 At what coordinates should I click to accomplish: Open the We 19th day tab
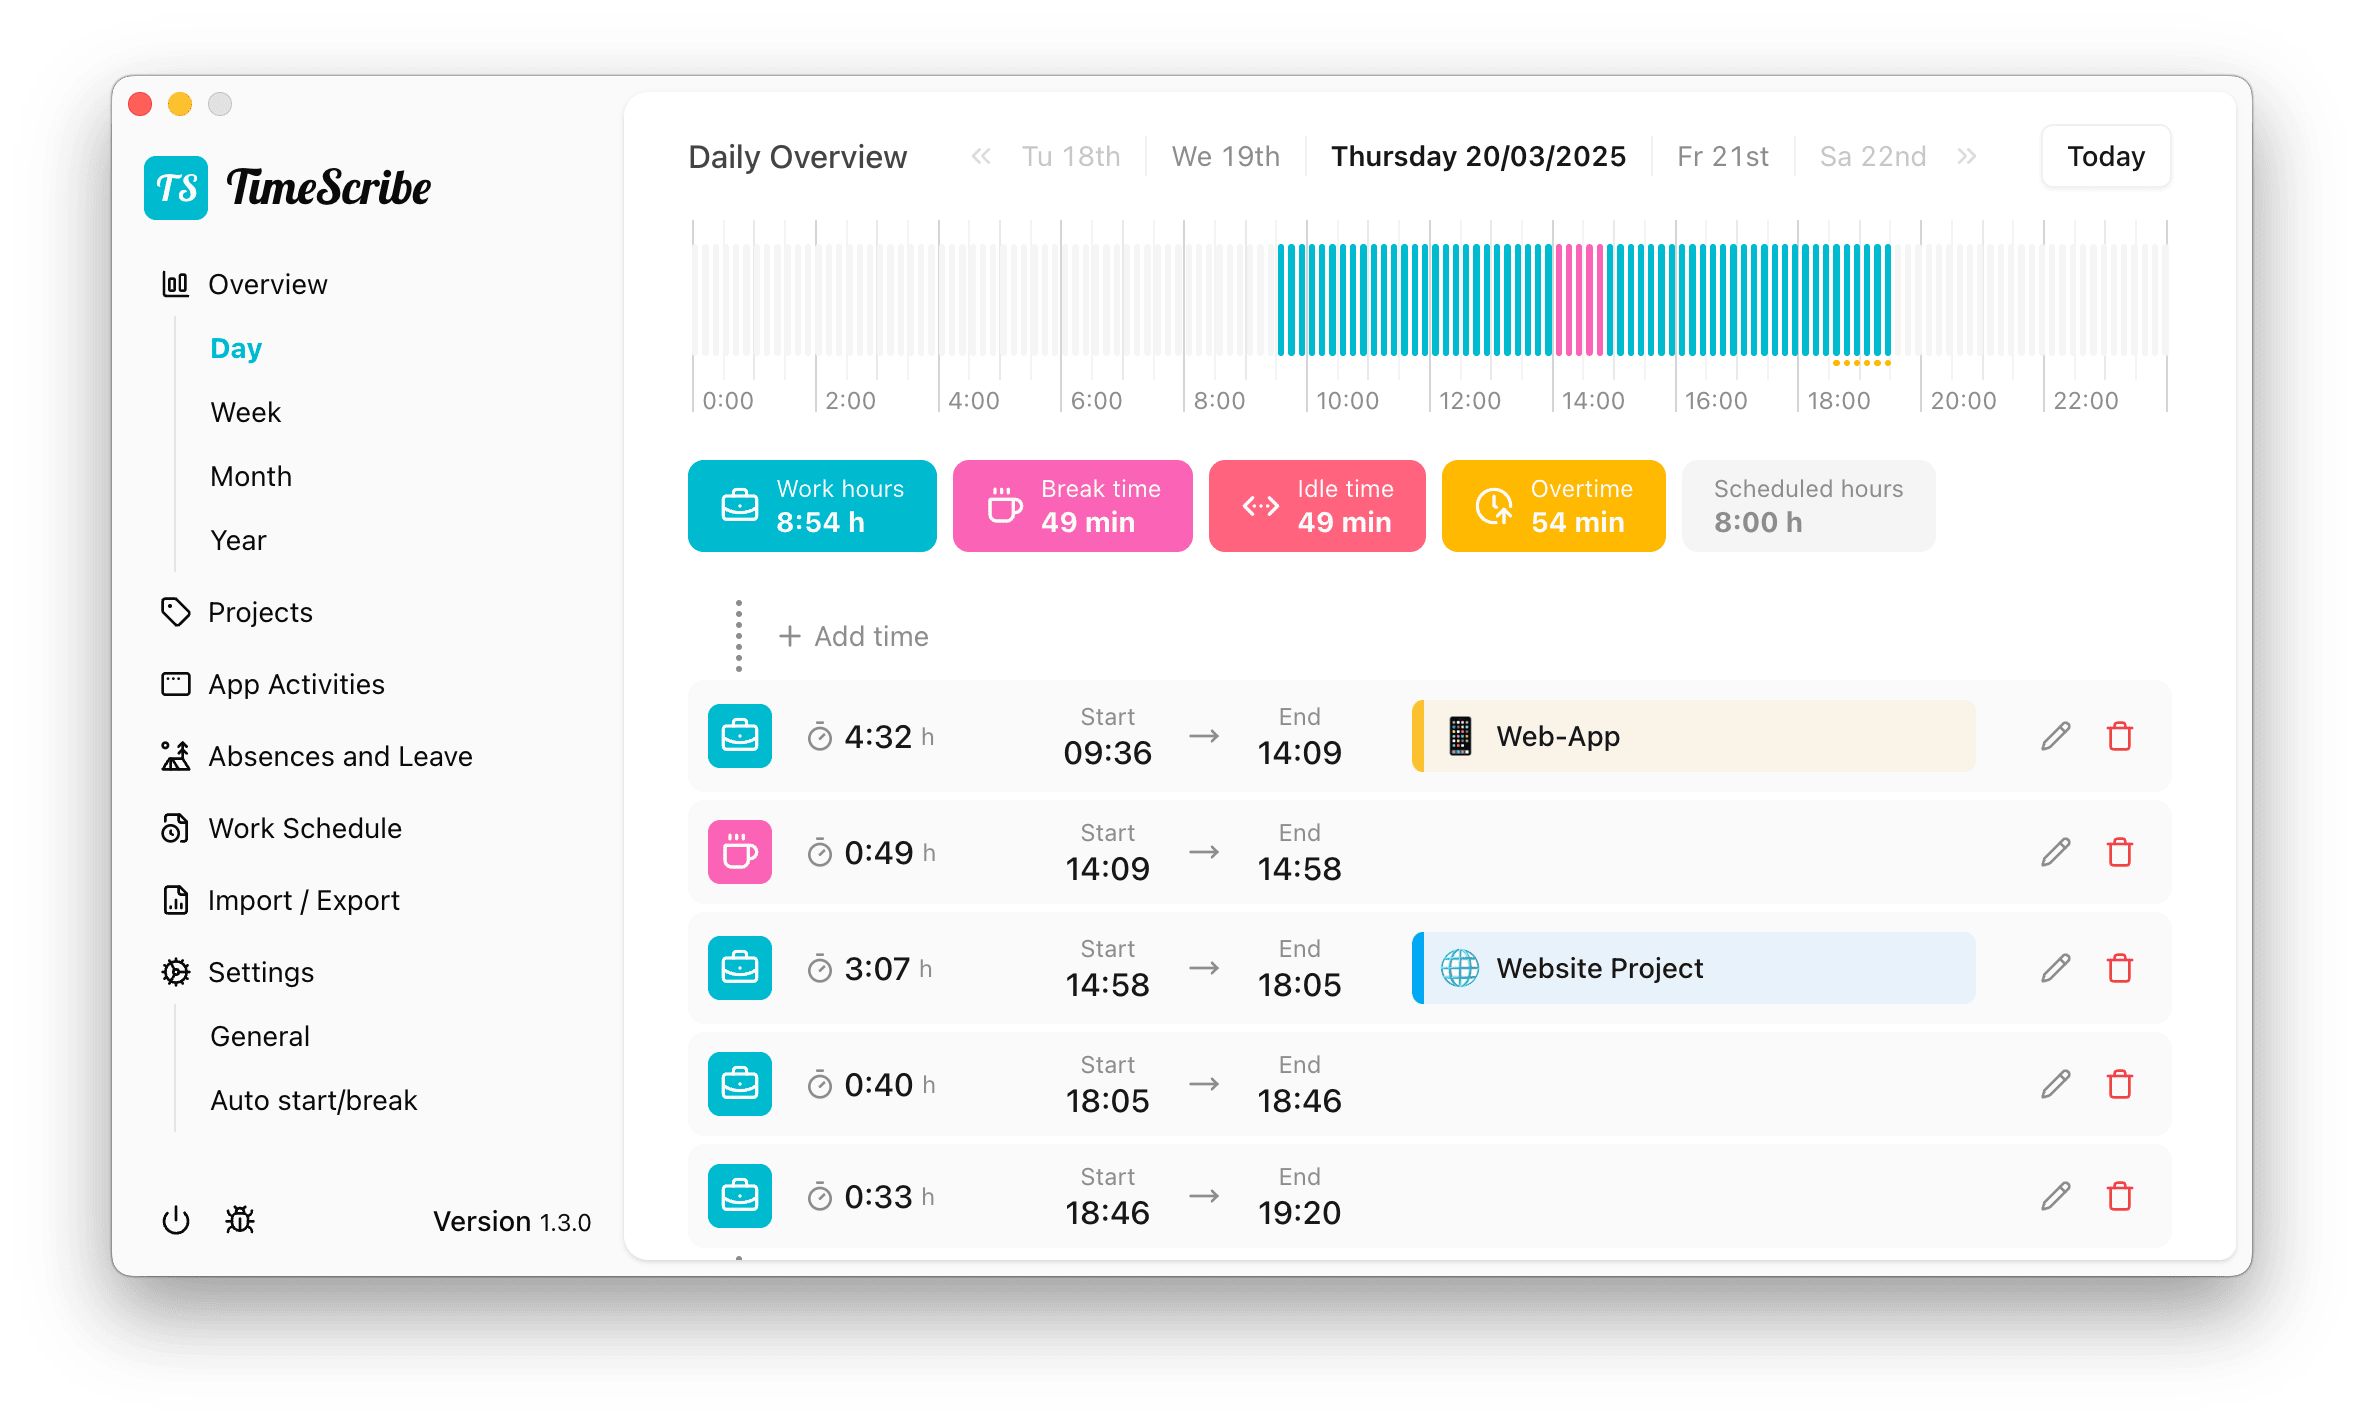[x=1225, y=156]
